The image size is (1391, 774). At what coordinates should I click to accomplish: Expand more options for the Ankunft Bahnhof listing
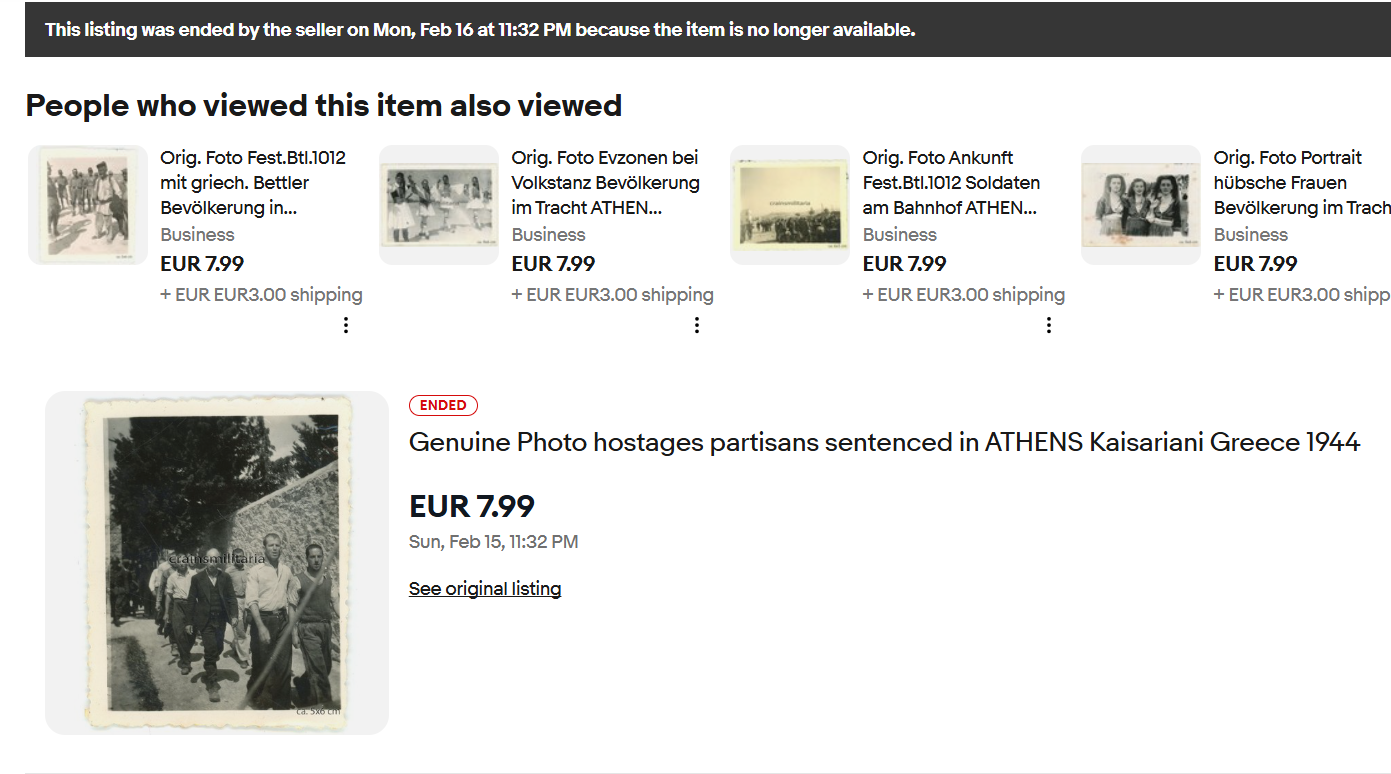click(x=1048, y=325)
